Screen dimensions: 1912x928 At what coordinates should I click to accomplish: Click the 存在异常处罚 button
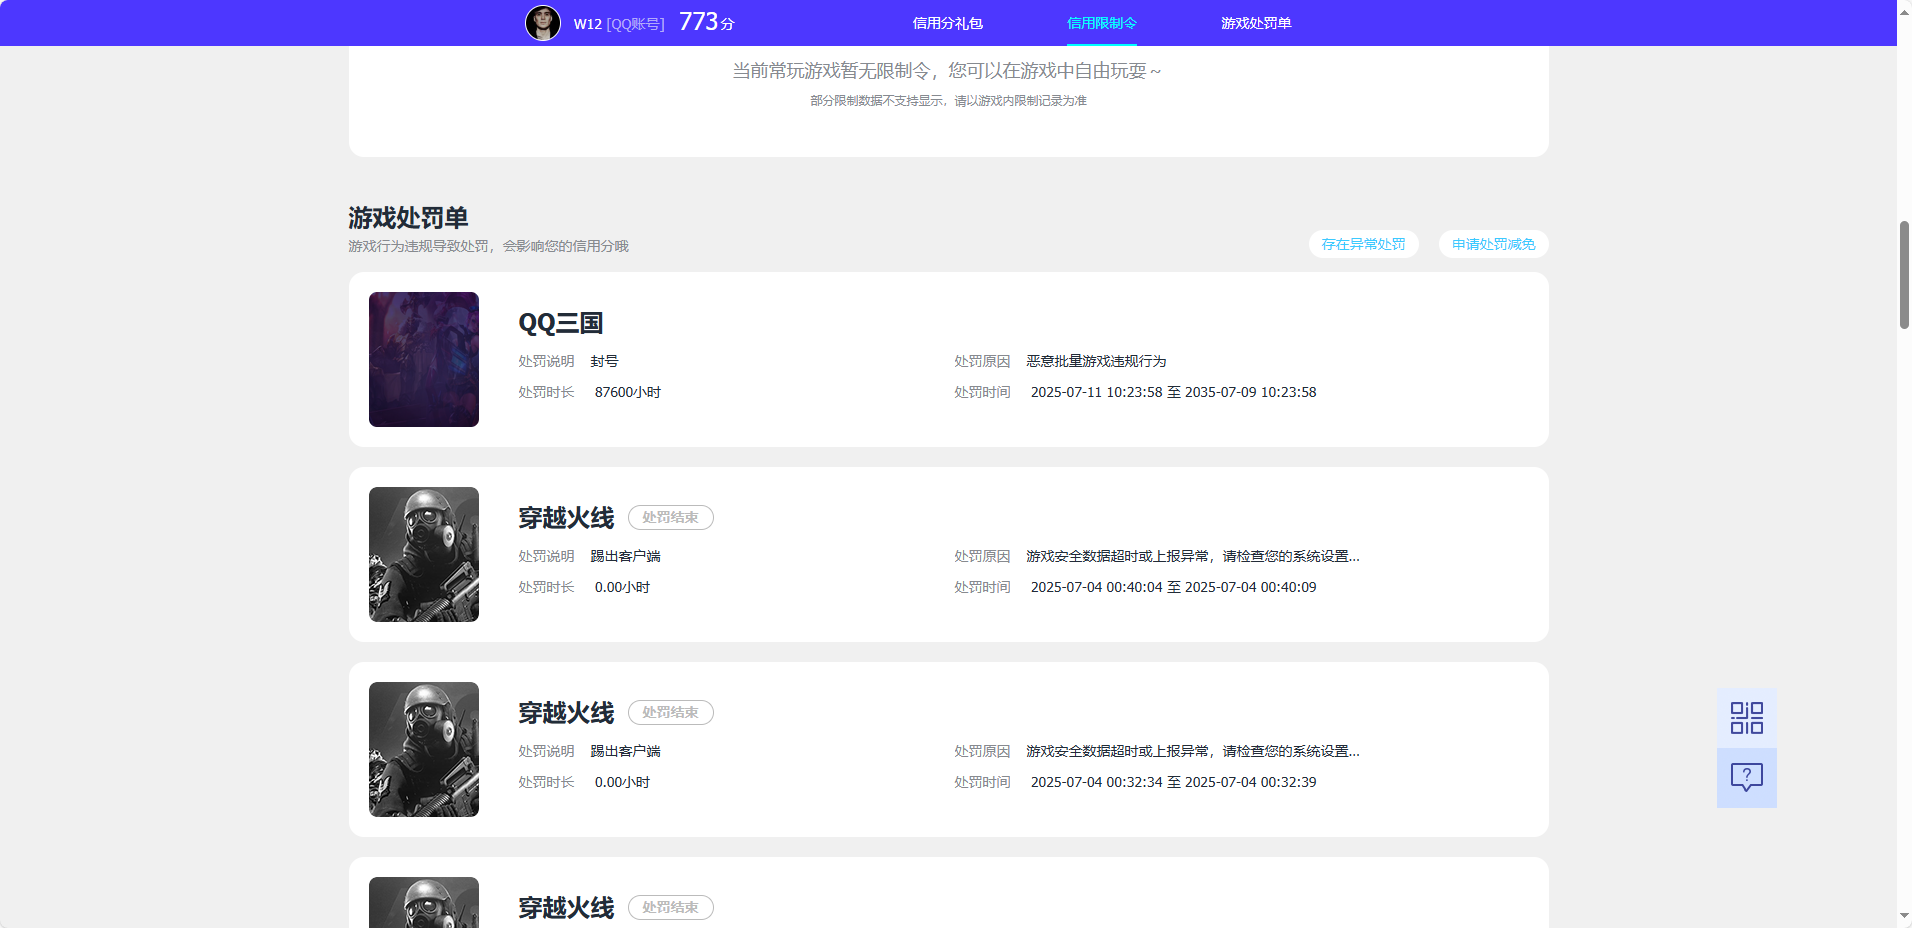coord(1363,244)
